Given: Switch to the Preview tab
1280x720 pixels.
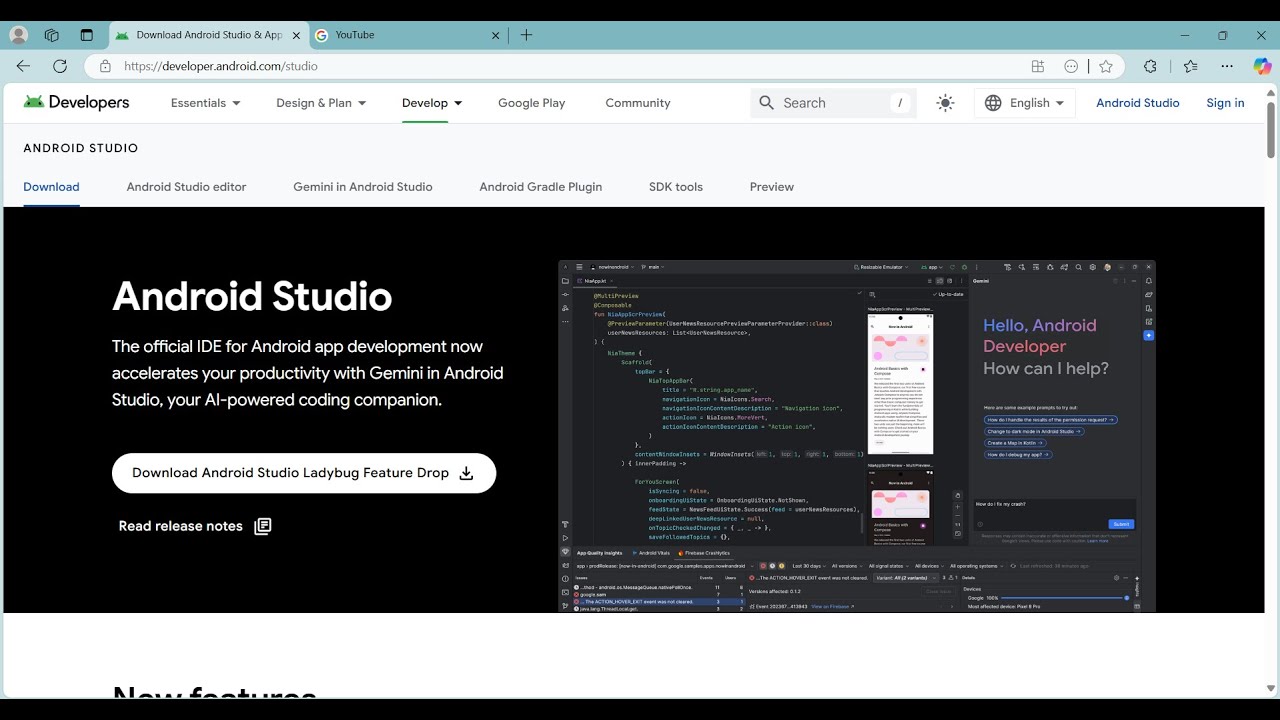Looking at the screenshot, I should [772, 187].
